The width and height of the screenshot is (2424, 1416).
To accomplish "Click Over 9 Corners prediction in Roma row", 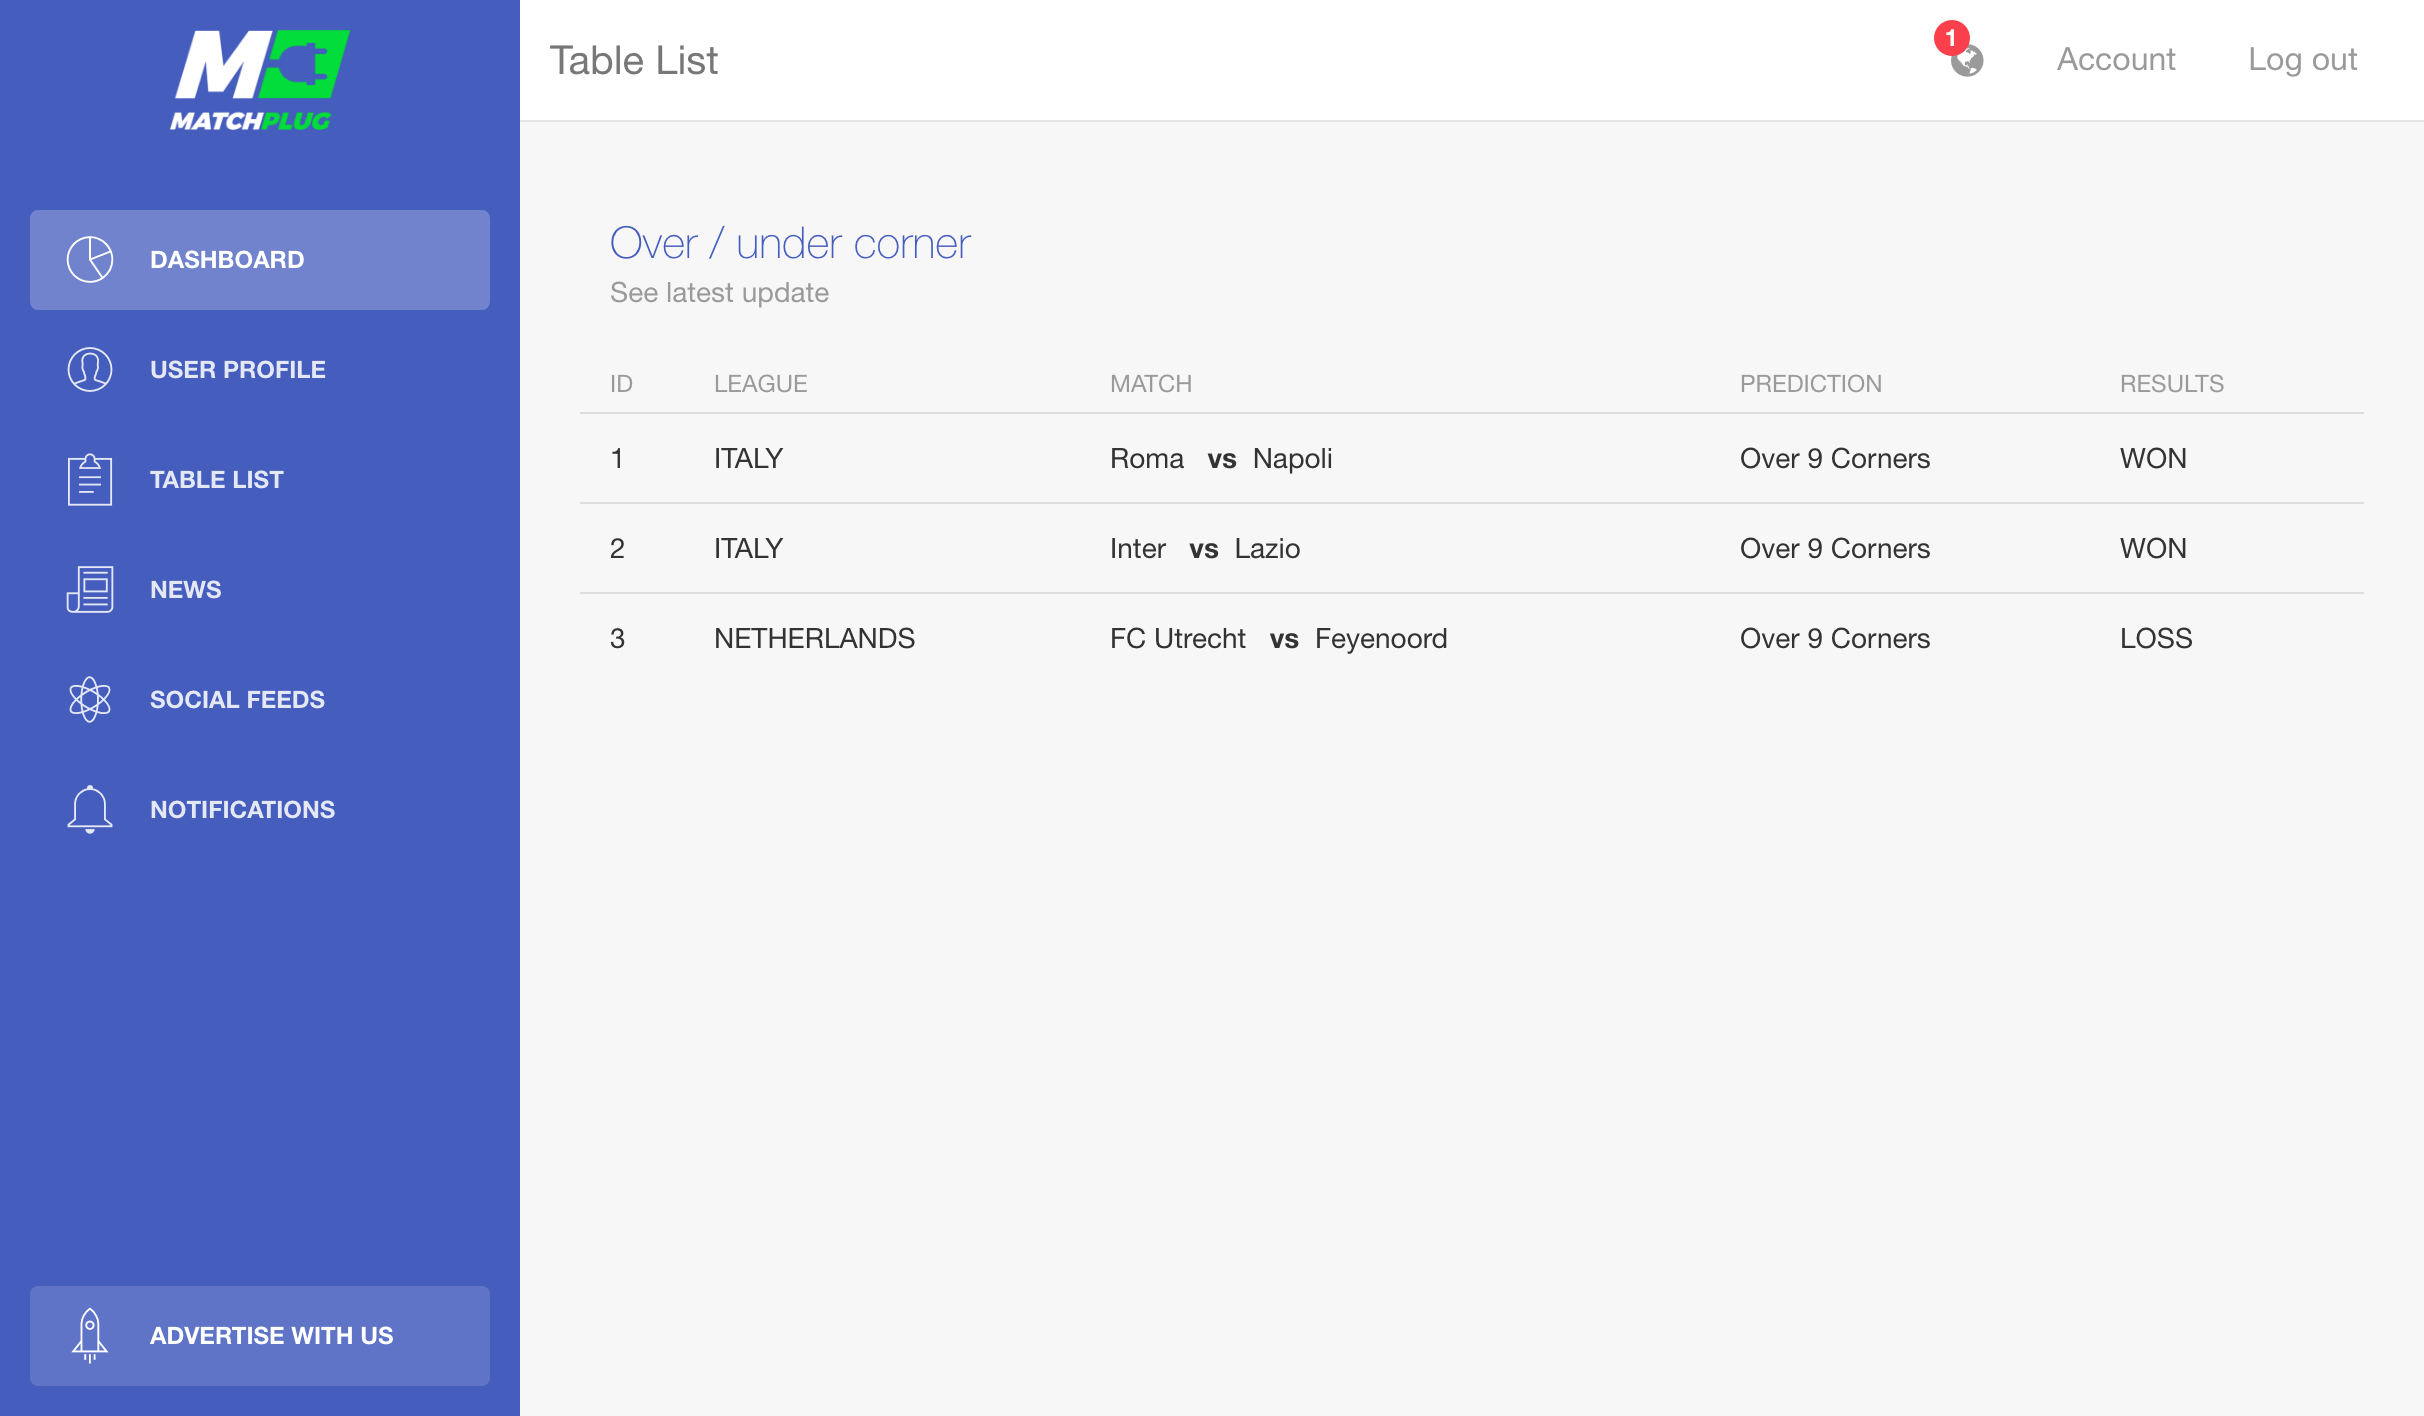I will pyautogui.click(x=1835, y=459).
